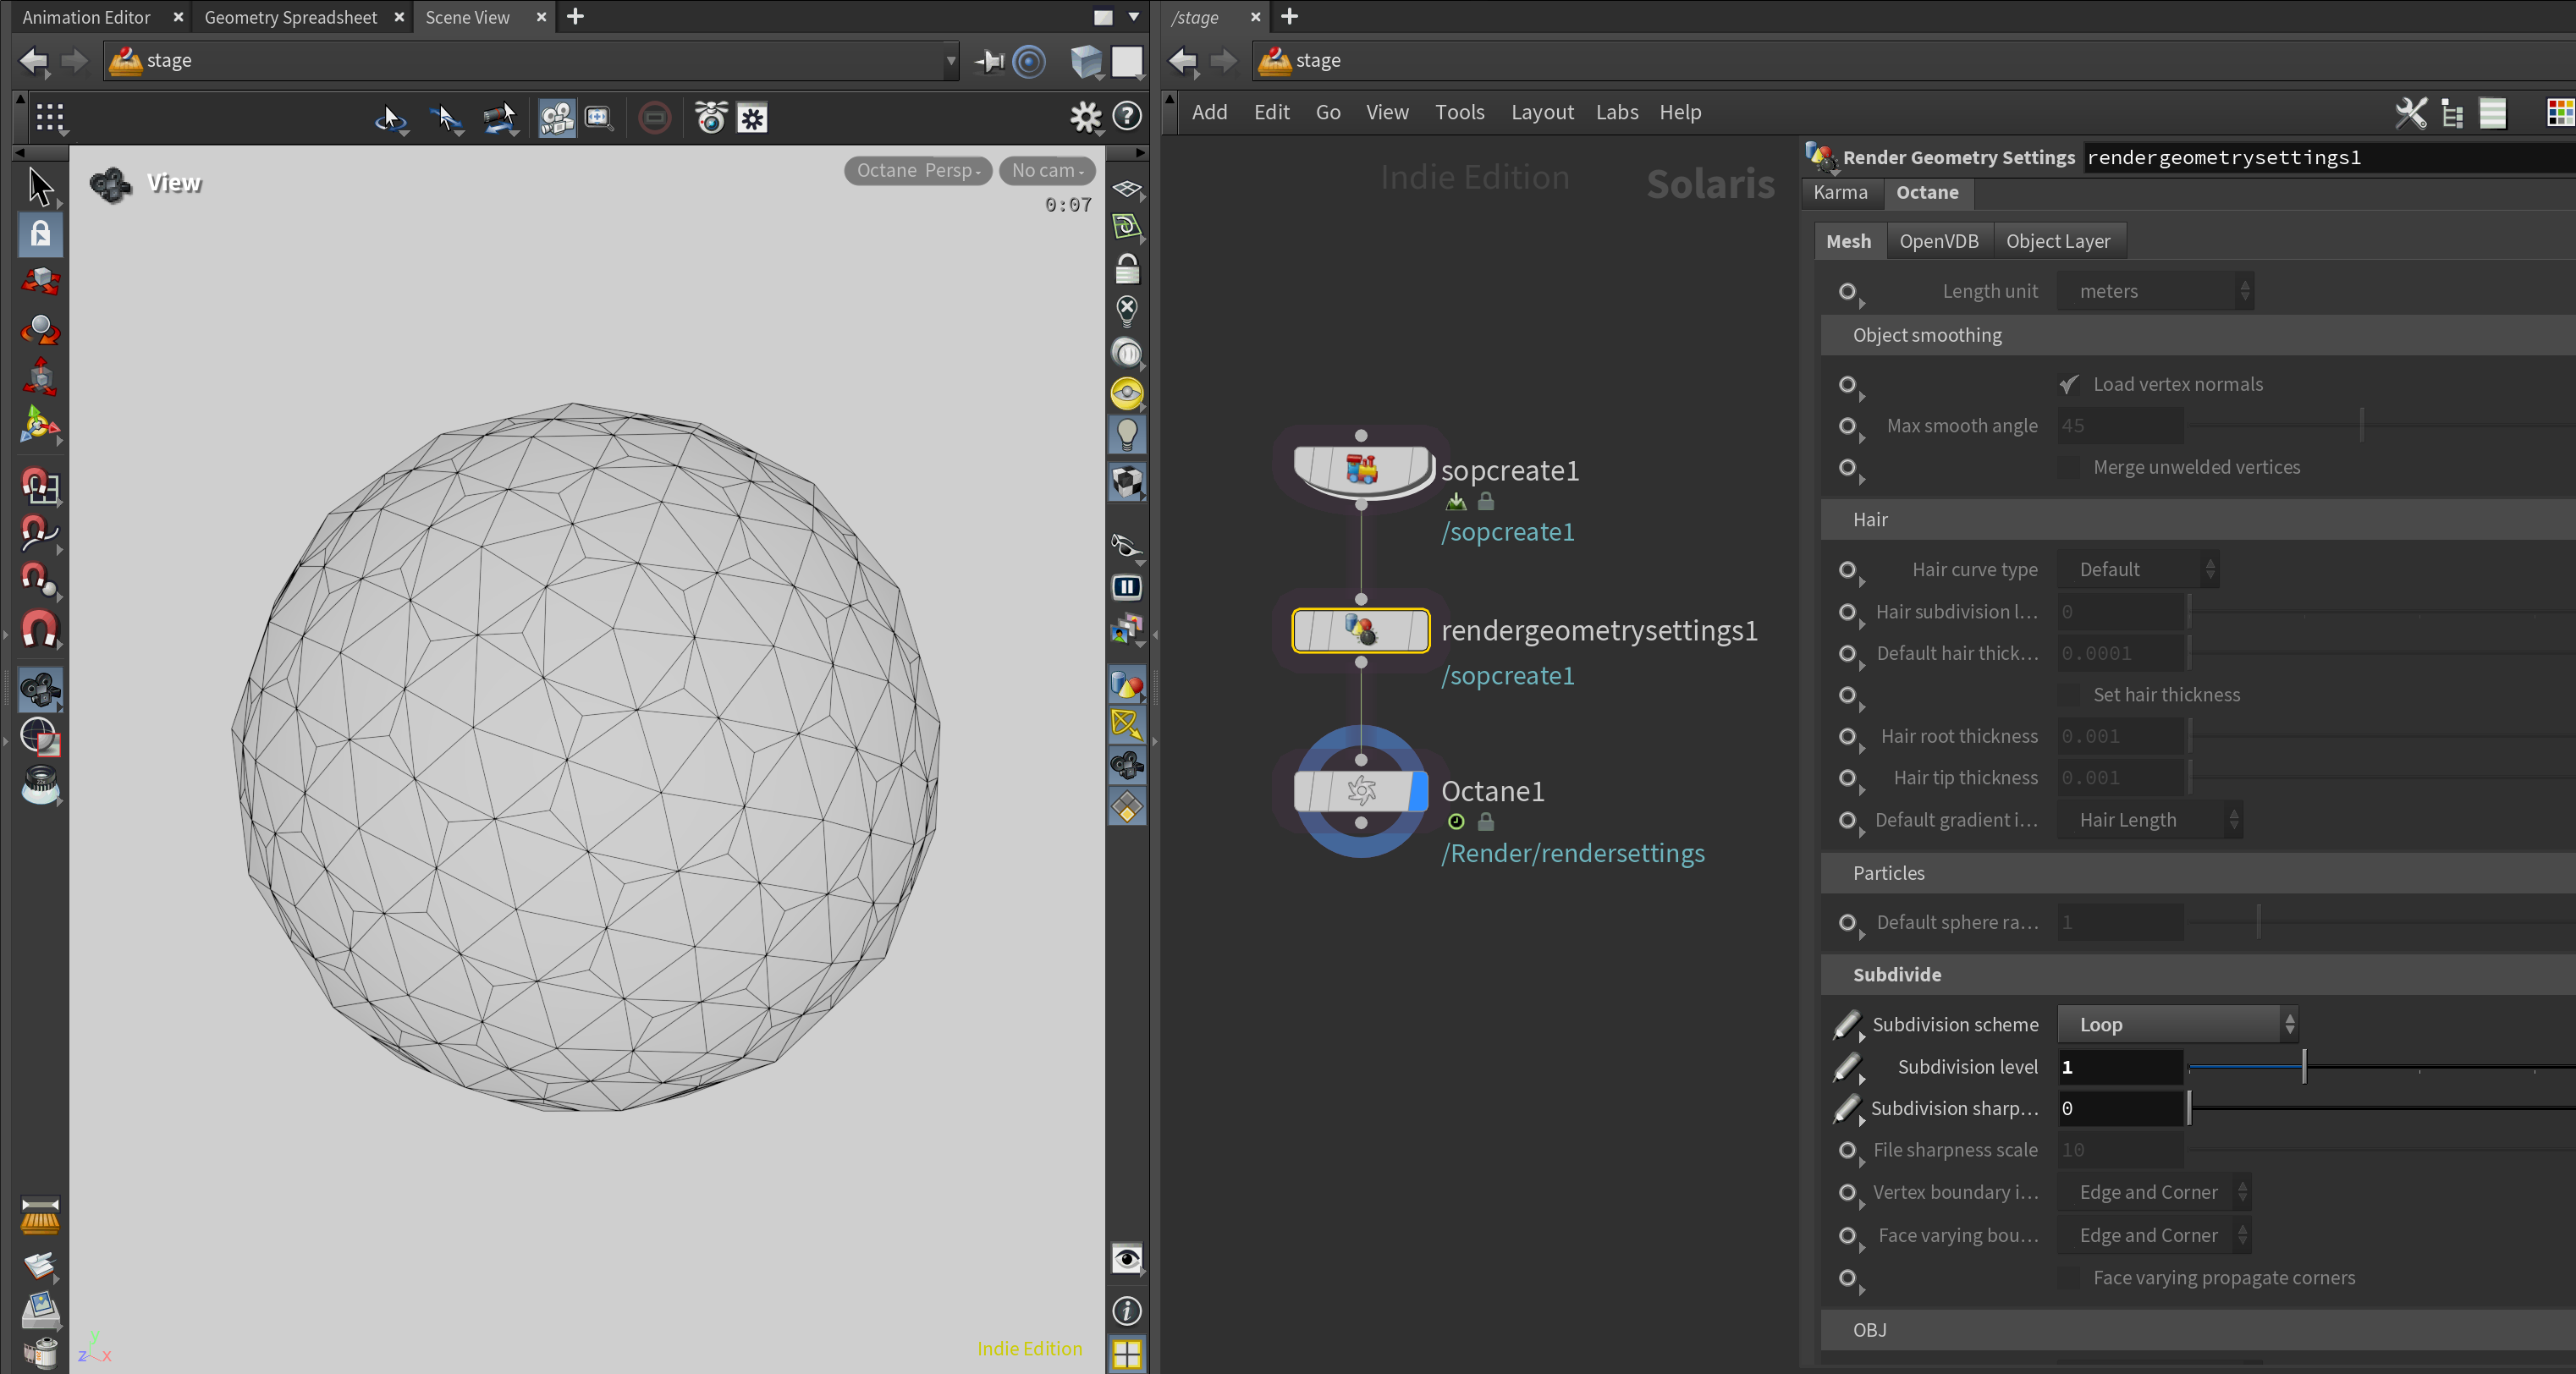
Task: Open the Labs menu
Action: pyautogui.click(x=1616, y=112)
